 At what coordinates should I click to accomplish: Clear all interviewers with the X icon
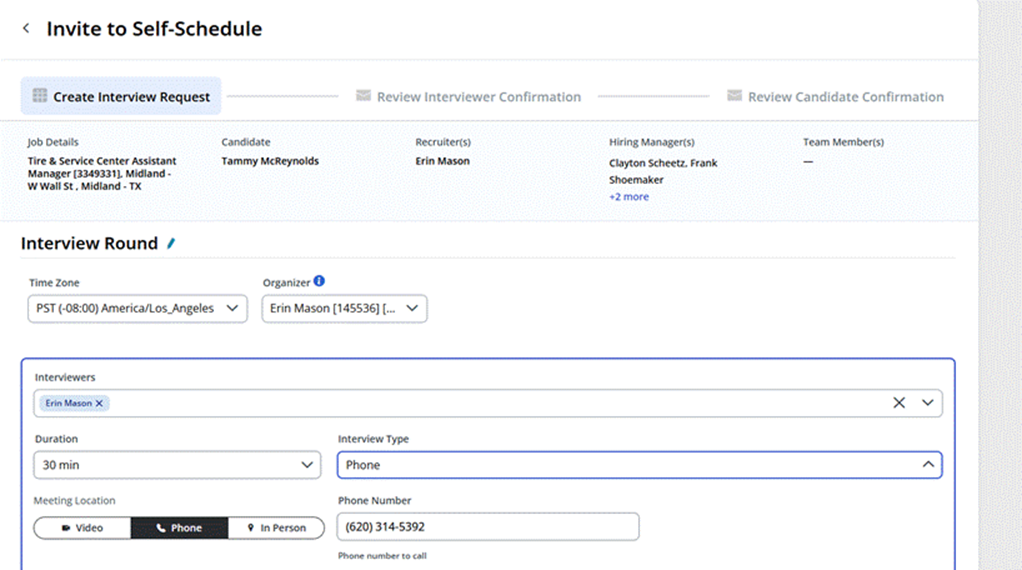point(898,403)
